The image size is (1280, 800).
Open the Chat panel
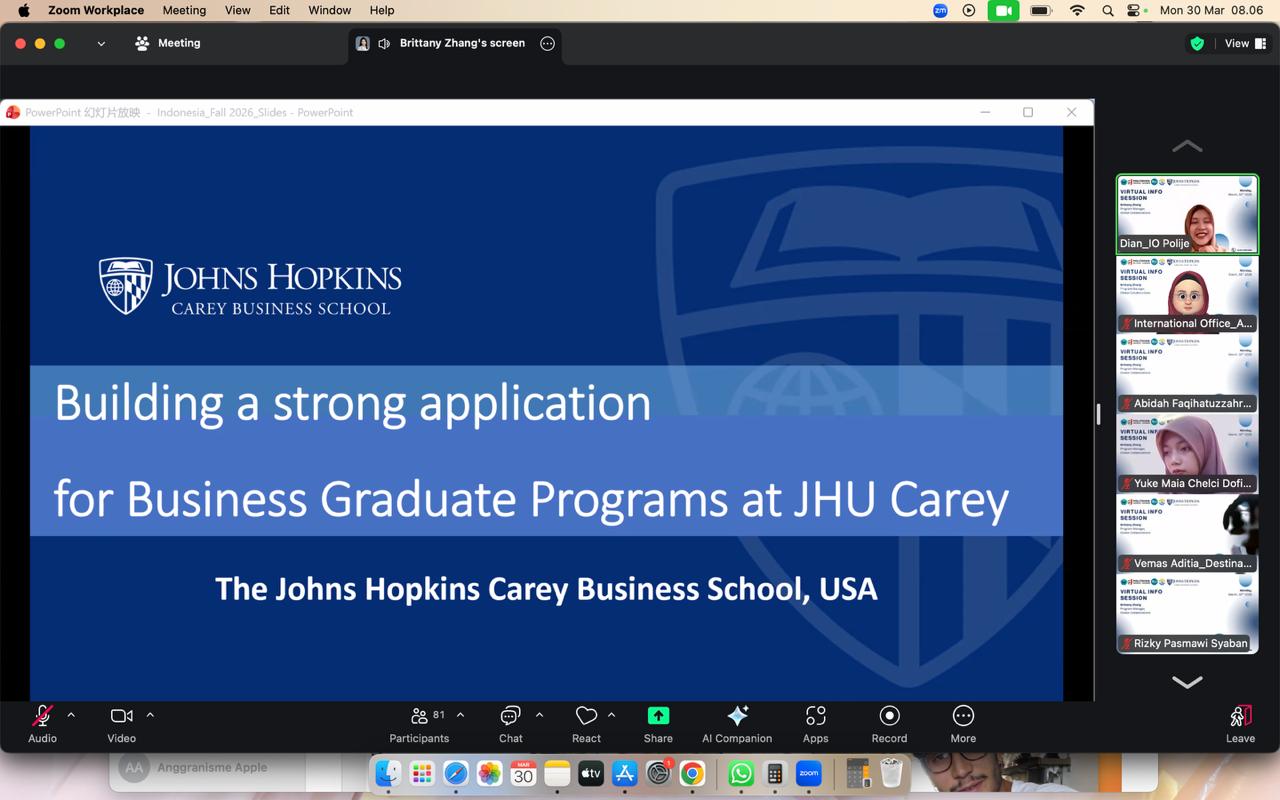point(510,724)
